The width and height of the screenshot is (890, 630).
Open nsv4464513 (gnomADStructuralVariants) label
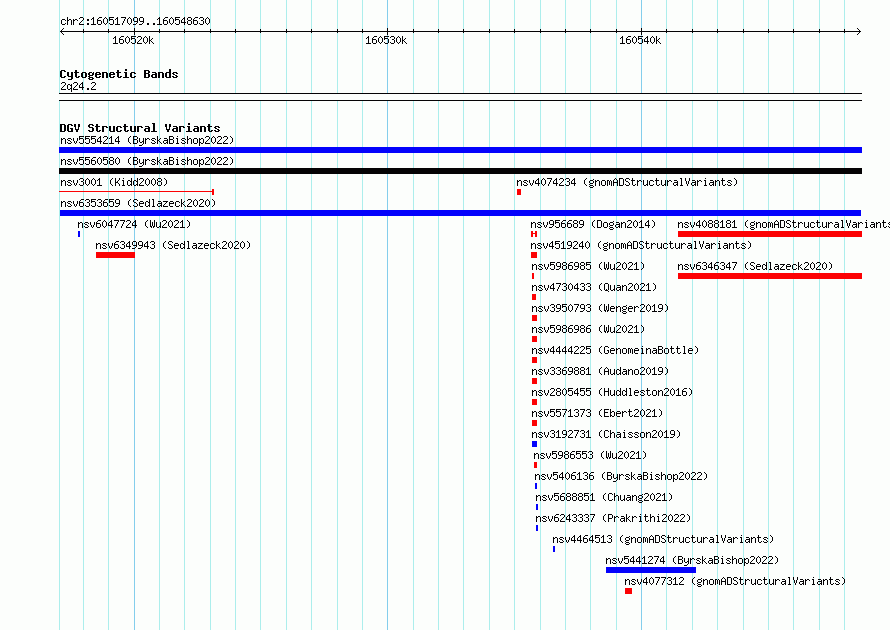(663, 539)
